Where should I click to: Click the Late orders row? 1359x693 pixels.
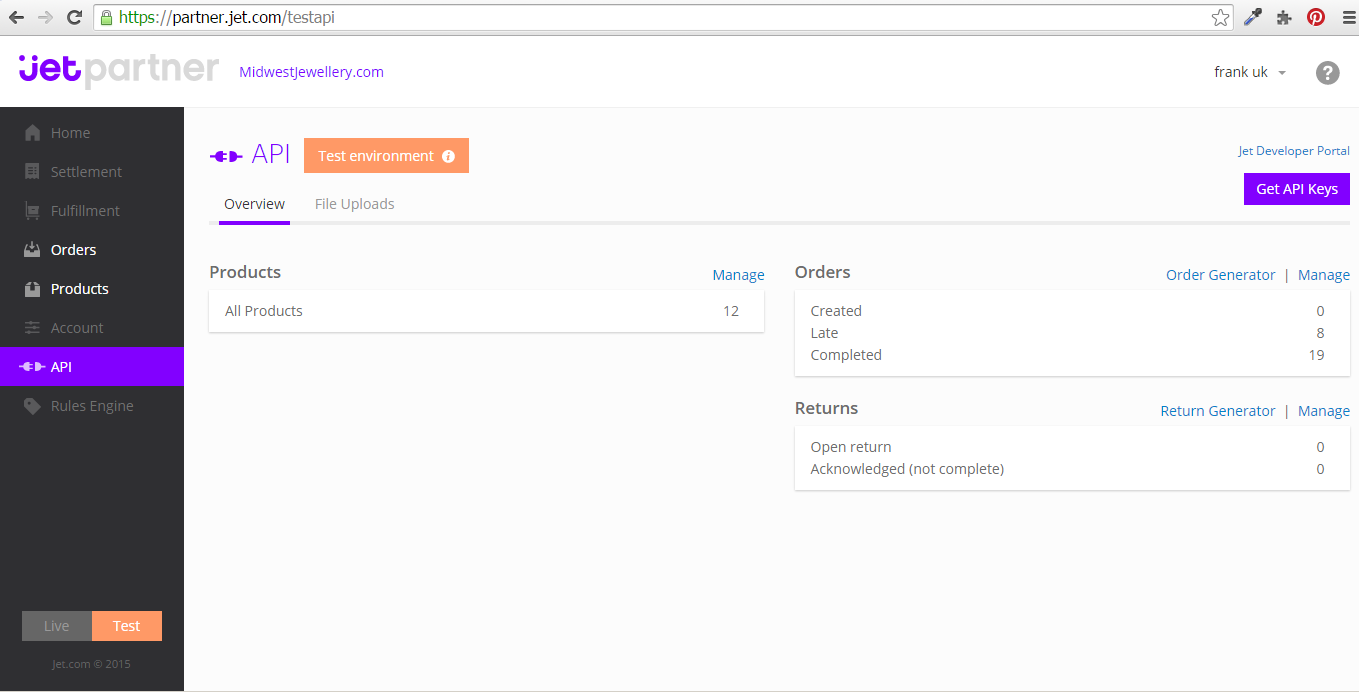[1072, 333]
